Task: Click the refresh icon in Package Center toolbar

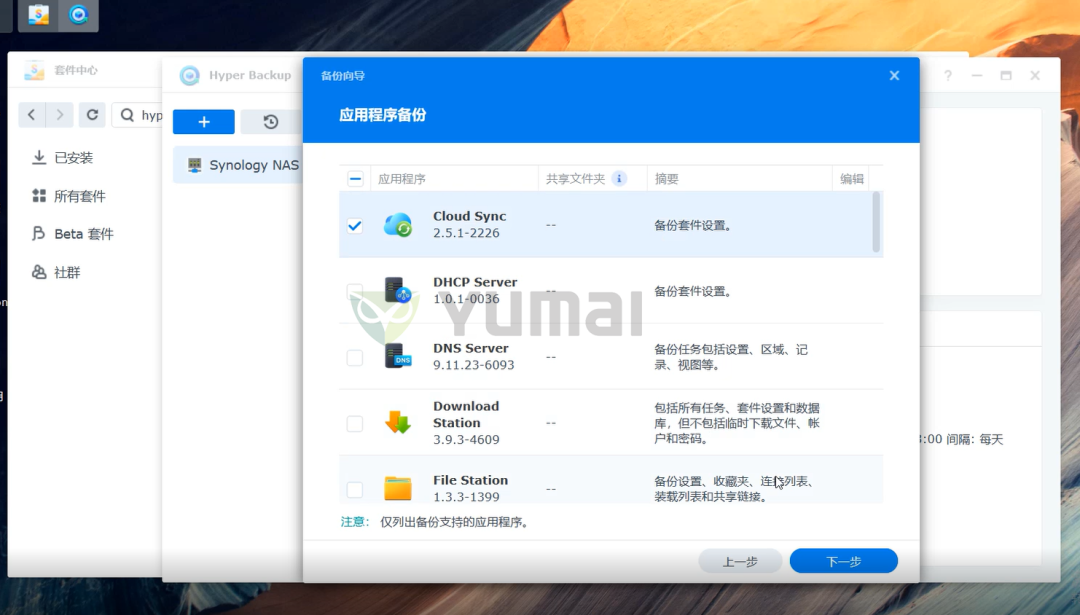Action: (91, 114)
